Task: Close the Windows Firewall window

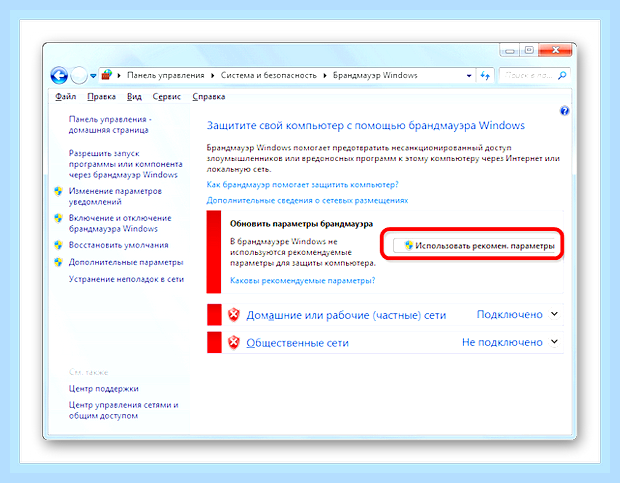Action: click(x=555, y=50)
